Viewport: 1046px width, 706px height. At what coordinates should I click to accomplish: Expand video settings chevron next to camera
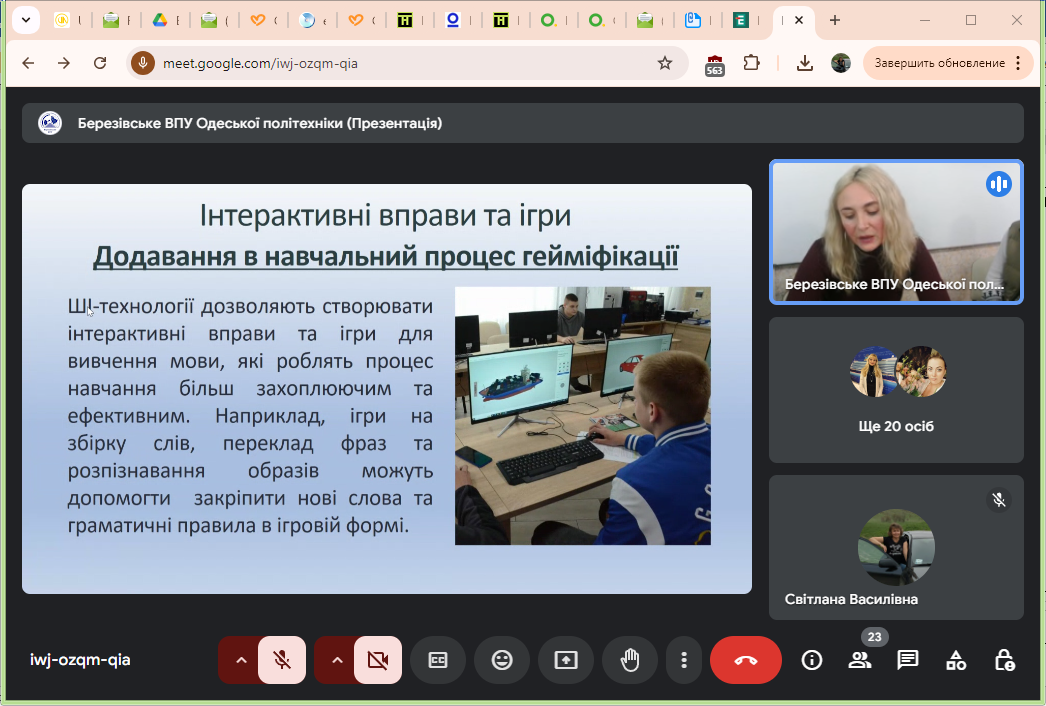click(336, 660)
